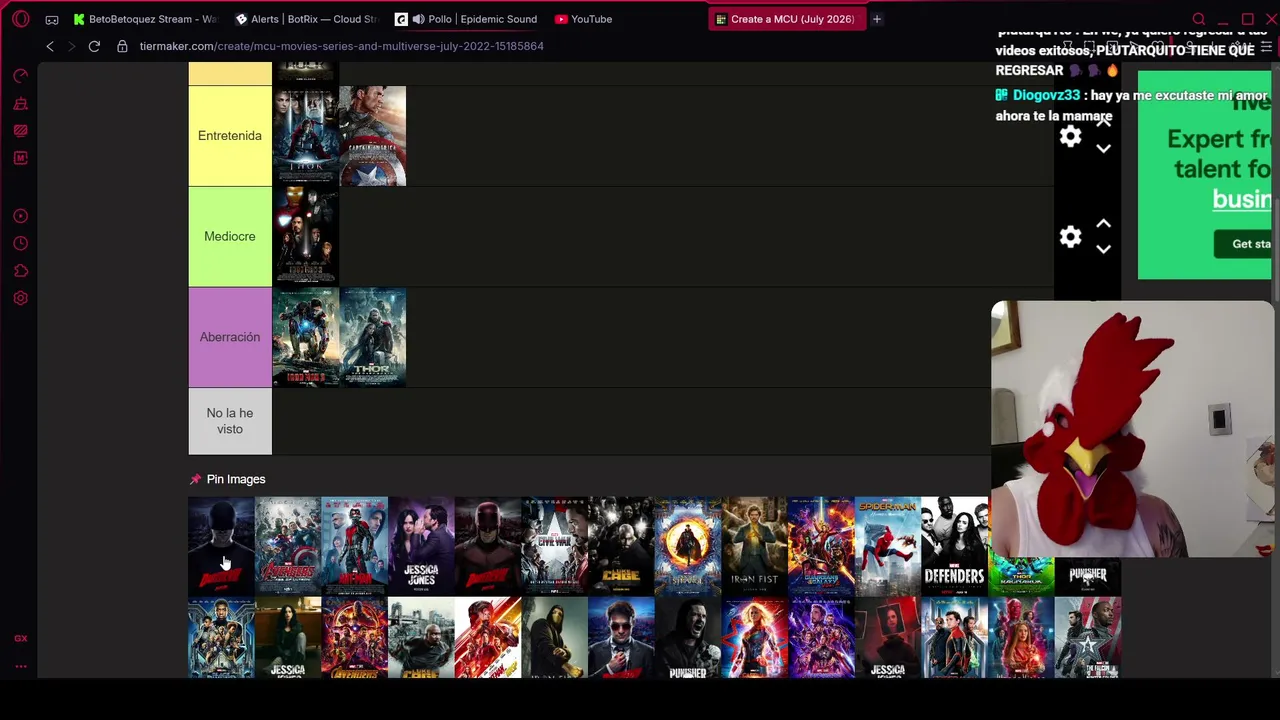Open the Player icon in sidebar
Image resolution: width=1280 pixels, height=720 pixels.
click(20, 216)
